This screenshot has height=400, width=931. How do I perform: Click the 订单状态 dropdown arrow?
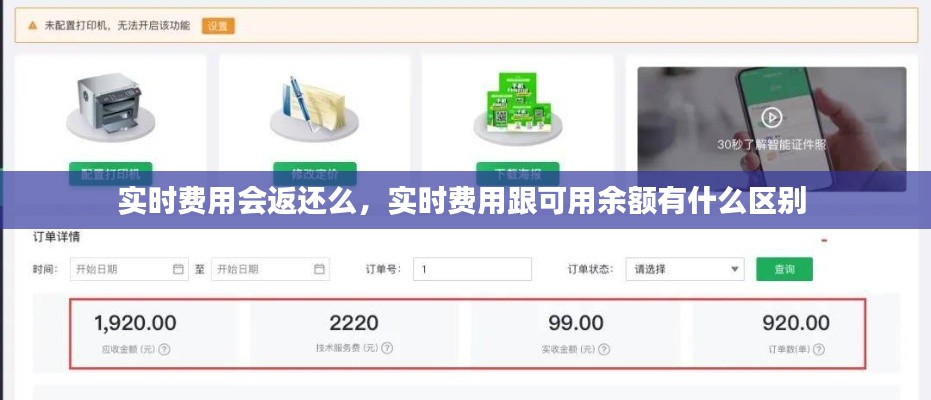tap(734, 269)
